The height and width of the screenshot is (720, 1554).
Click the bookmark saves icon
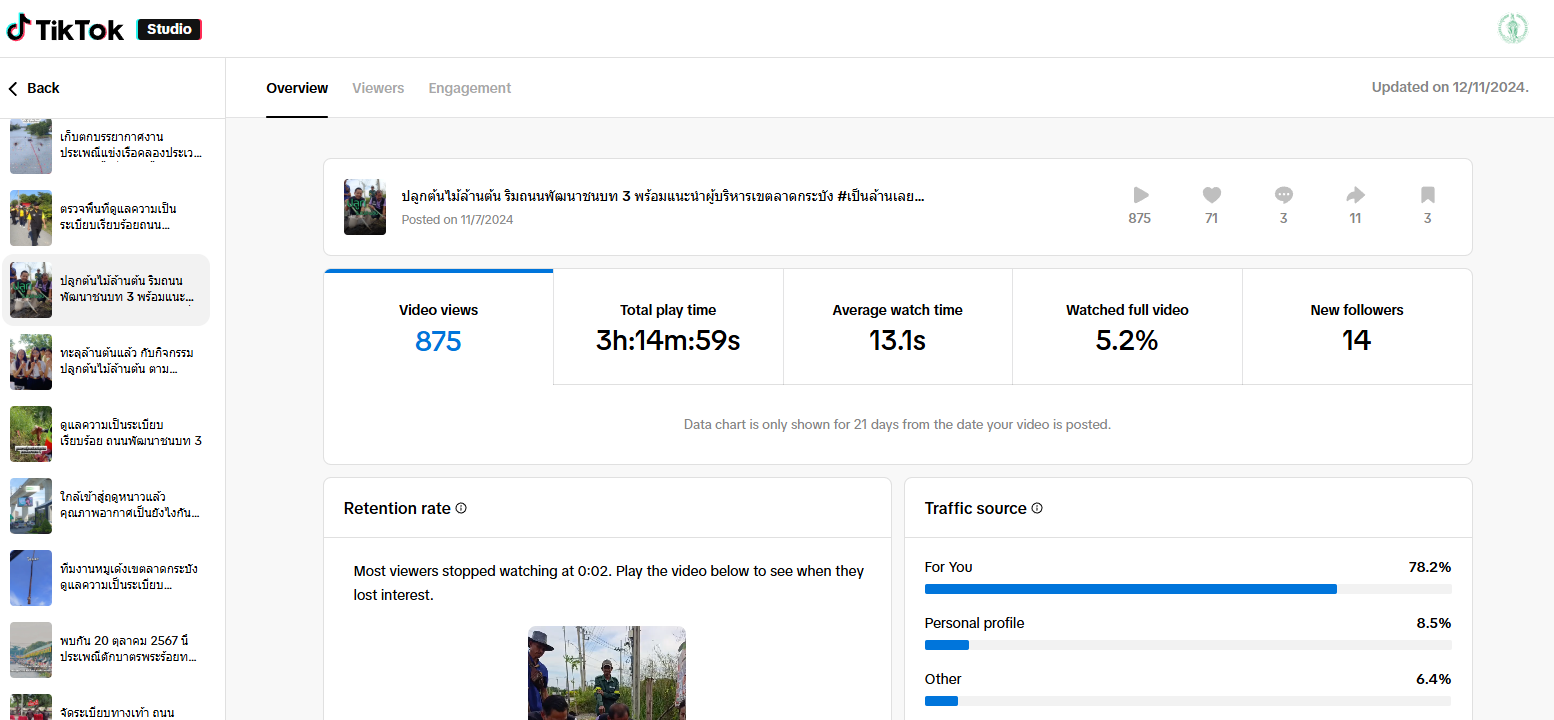(x=1427, y=195)
